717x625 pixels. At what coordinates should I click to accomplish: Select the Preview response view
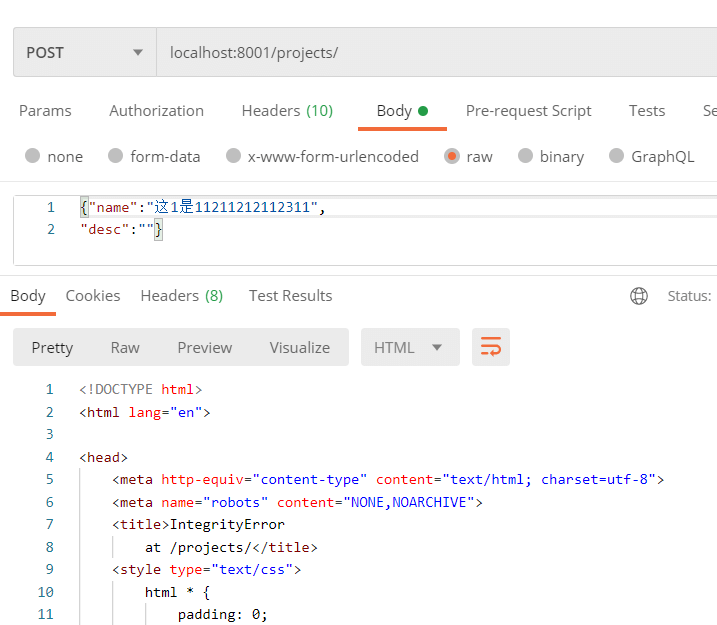click(204, 347)
